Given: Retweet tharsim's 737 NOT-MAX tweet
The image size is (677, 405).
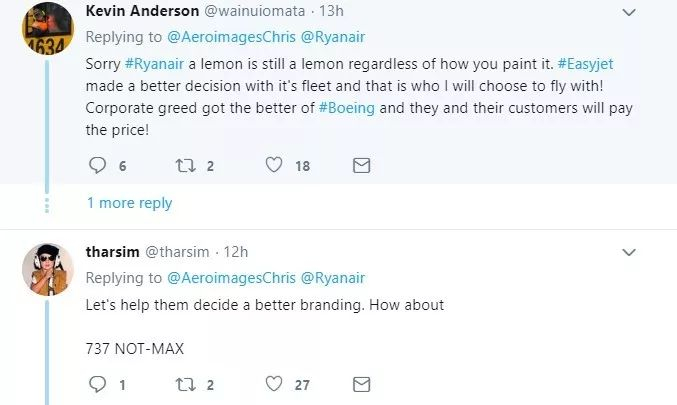Looking at the screenshot, I should (186, 385).
